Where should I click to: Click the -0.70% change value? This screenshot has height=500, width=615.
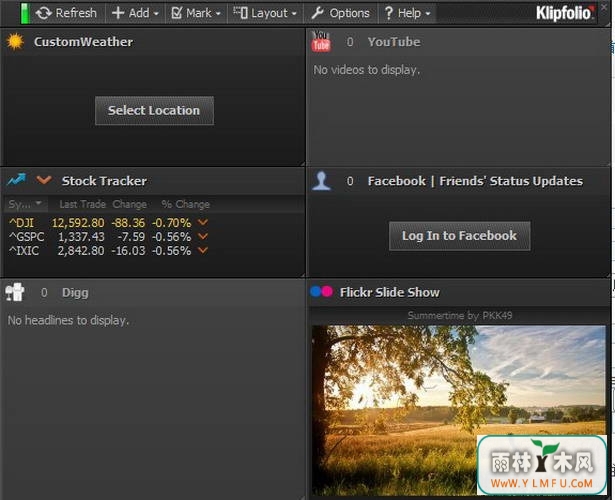point(171,223)
